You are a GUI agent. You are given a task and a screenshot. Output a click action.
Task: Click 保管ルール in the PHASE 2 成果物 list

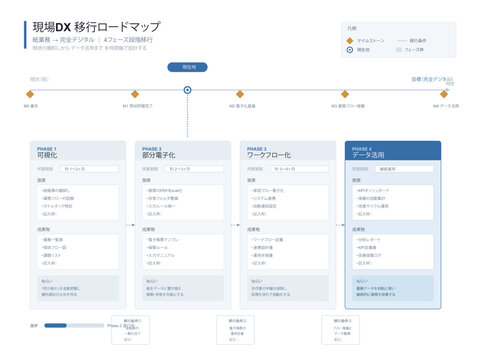[157, 247]
